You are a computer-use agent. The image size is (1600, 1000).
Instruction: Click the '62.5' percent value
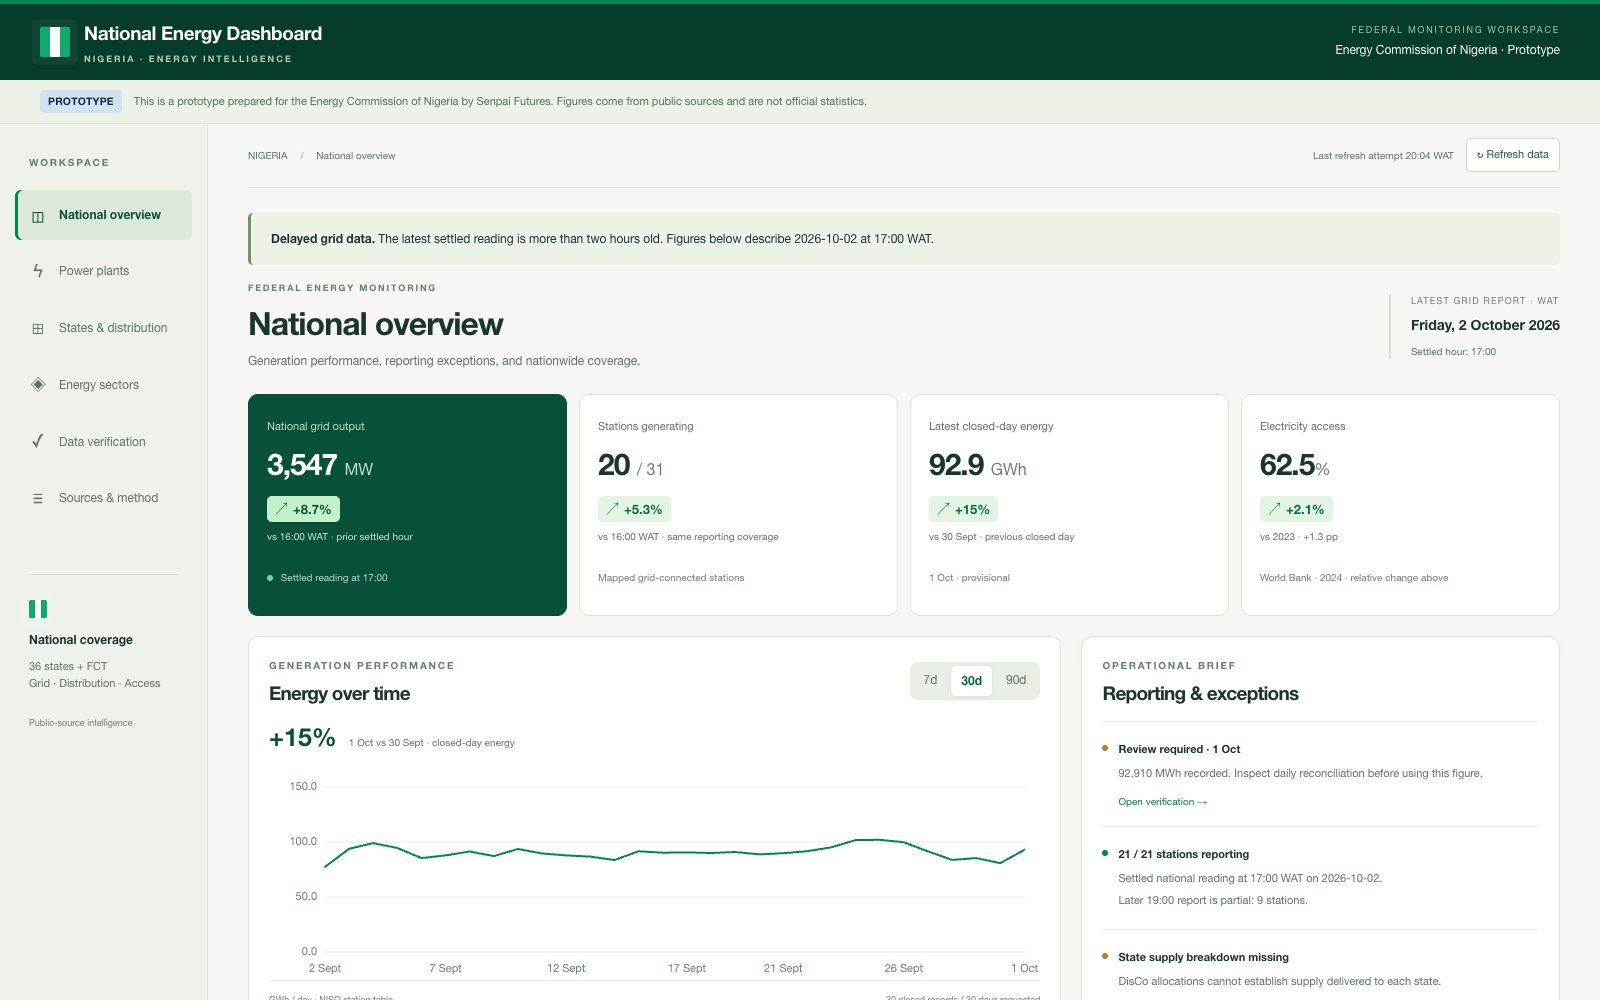click(1287, 465)
